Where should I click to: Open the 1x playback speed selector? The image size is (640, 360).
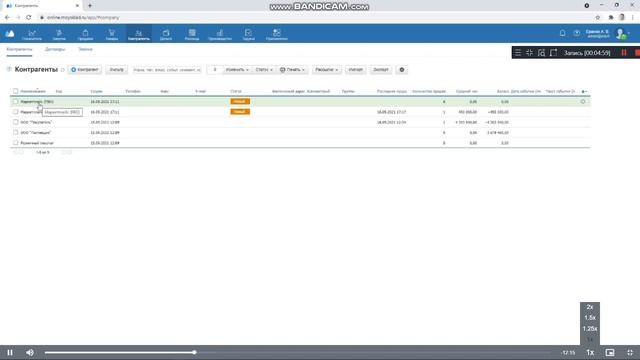590,352
